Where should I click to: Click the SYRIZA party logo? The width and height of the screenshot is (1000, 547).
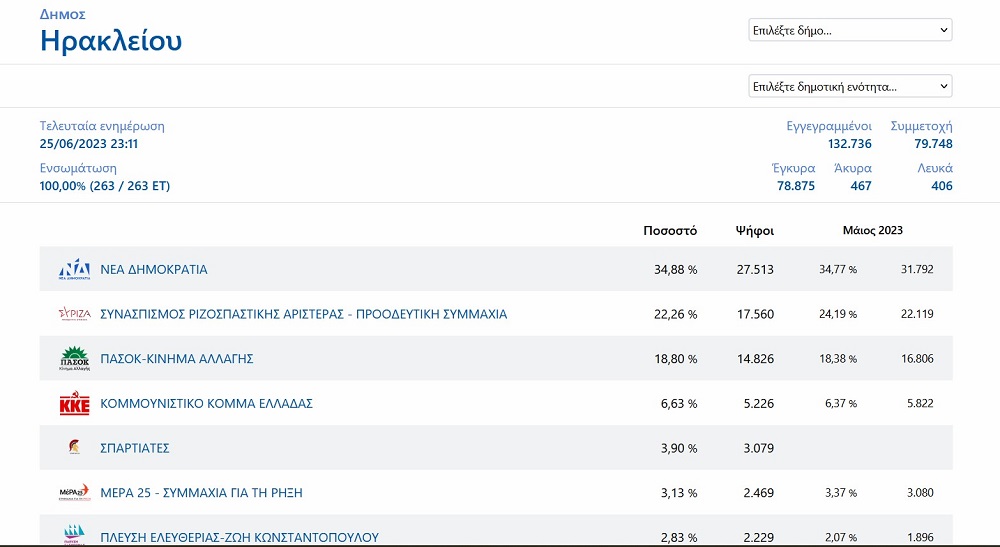pos(75,314)
